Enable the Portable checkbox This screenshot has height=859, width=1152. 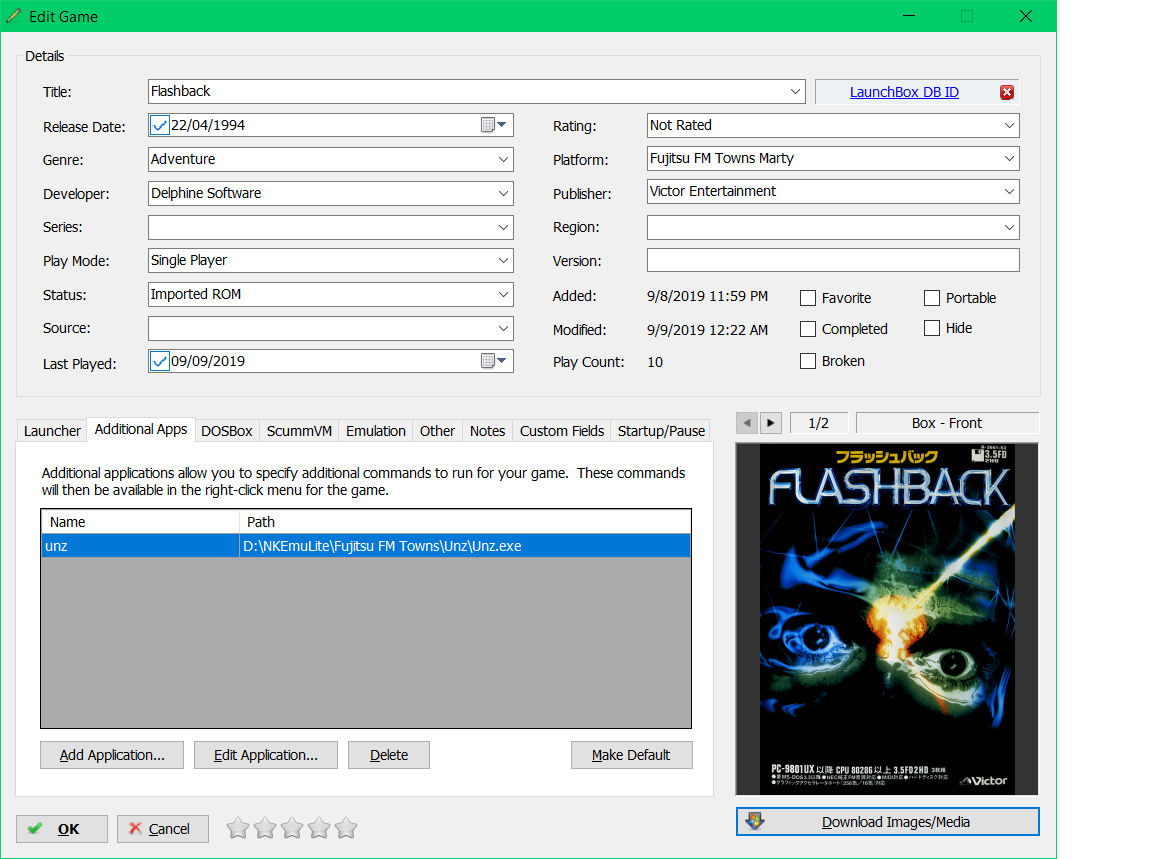932,298
